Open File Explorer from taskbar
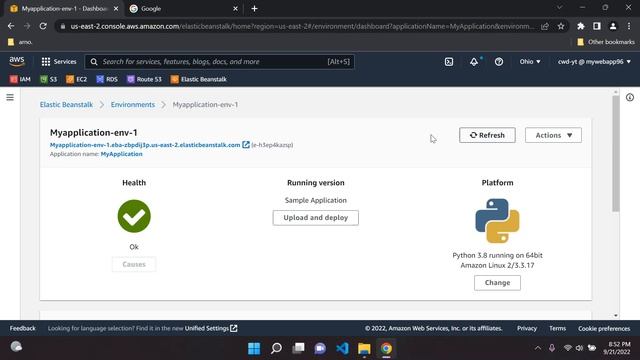640x360 pixels. coord(364,348)
